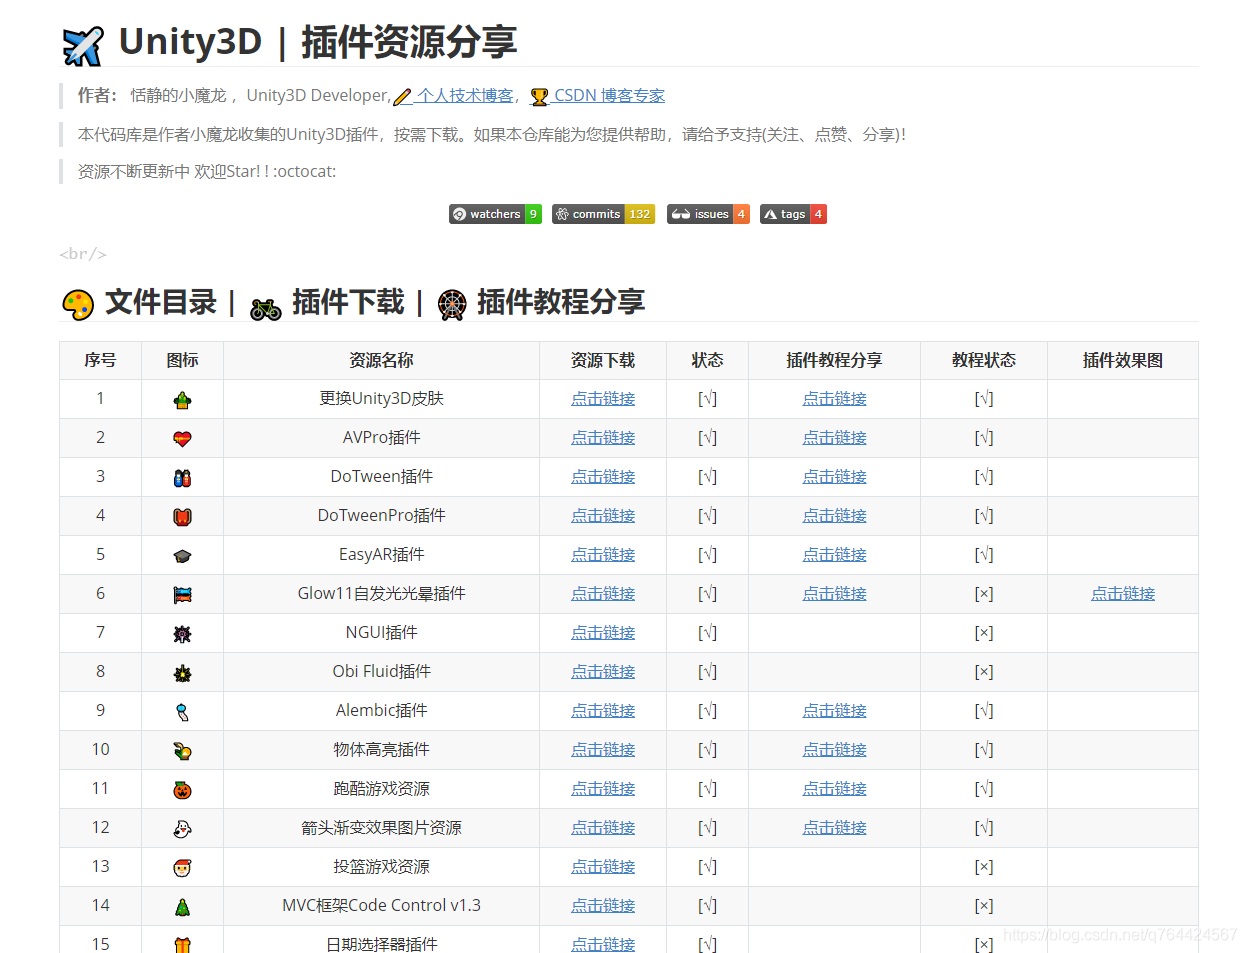Click the 序号 column header
This screenshot has height=953, width=1247.
(x=100, y=360)
